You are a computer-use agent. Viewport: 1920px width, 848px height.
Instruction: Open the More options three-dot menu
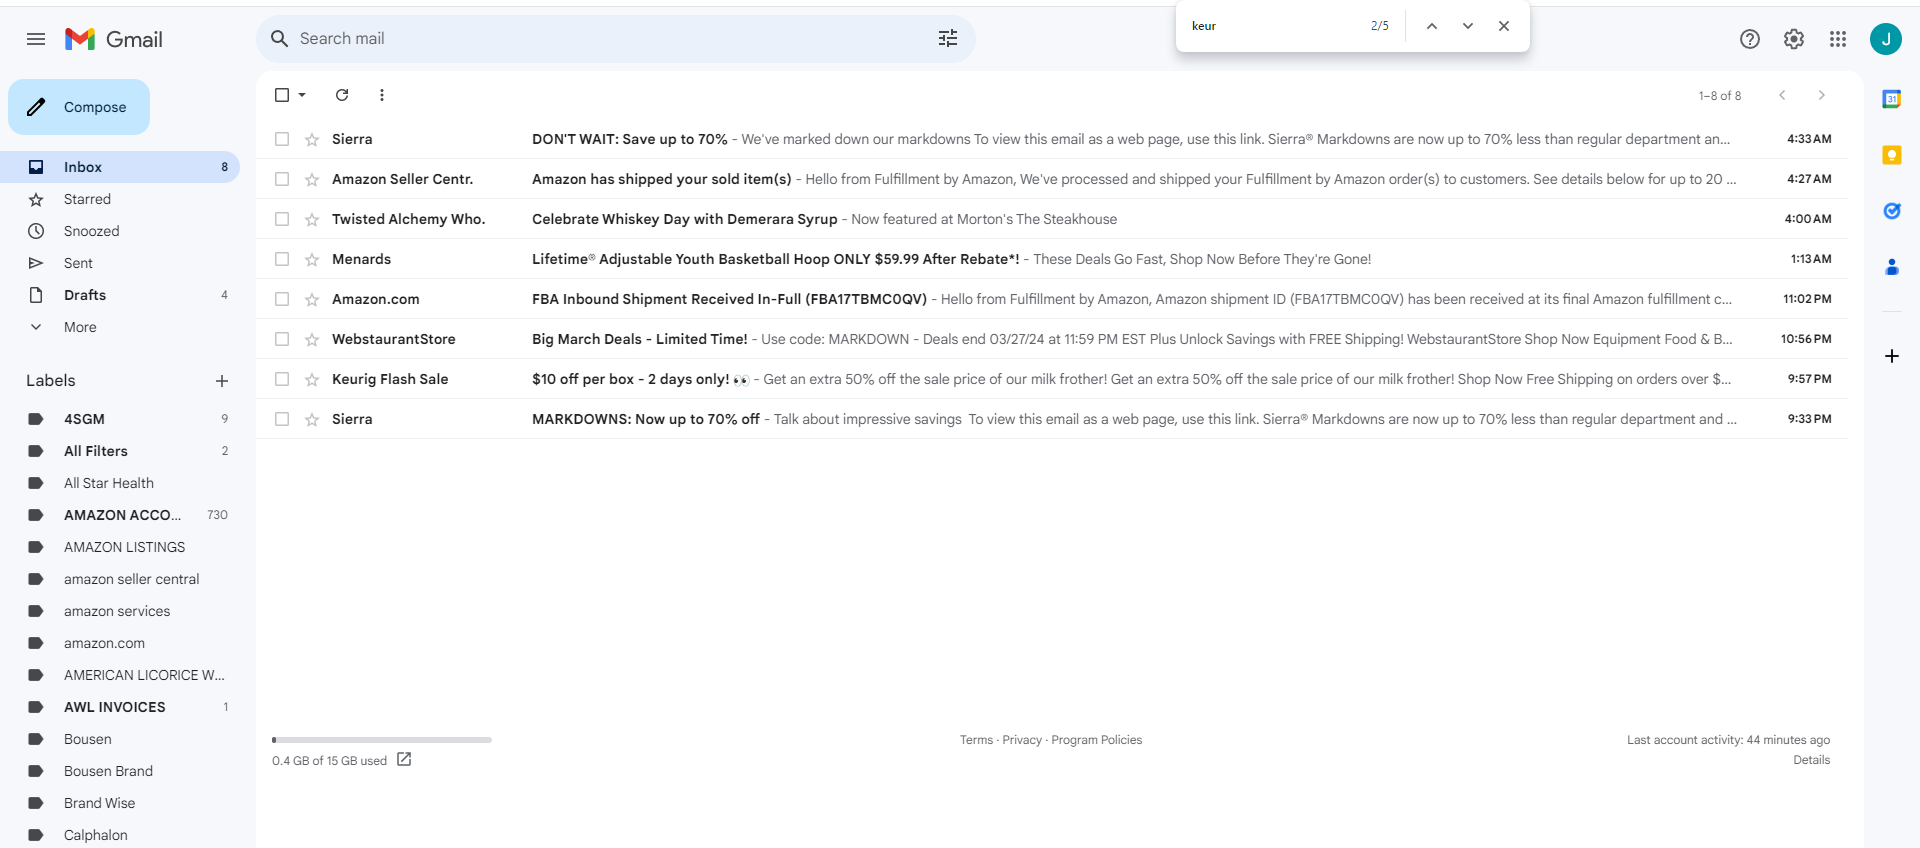click(382, 95)
